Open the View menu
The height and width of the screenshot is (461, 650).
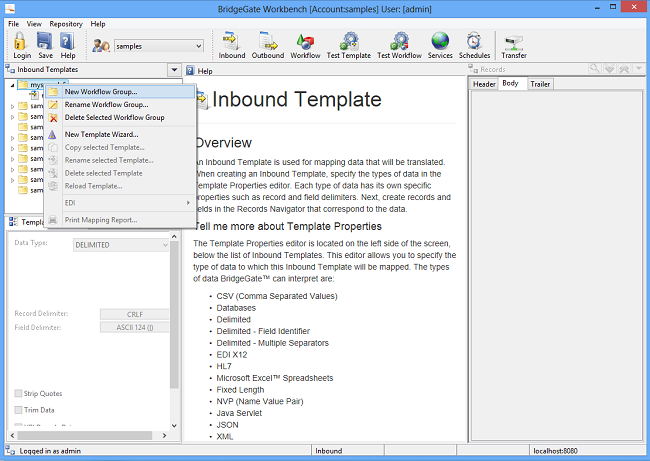point(34,24)
